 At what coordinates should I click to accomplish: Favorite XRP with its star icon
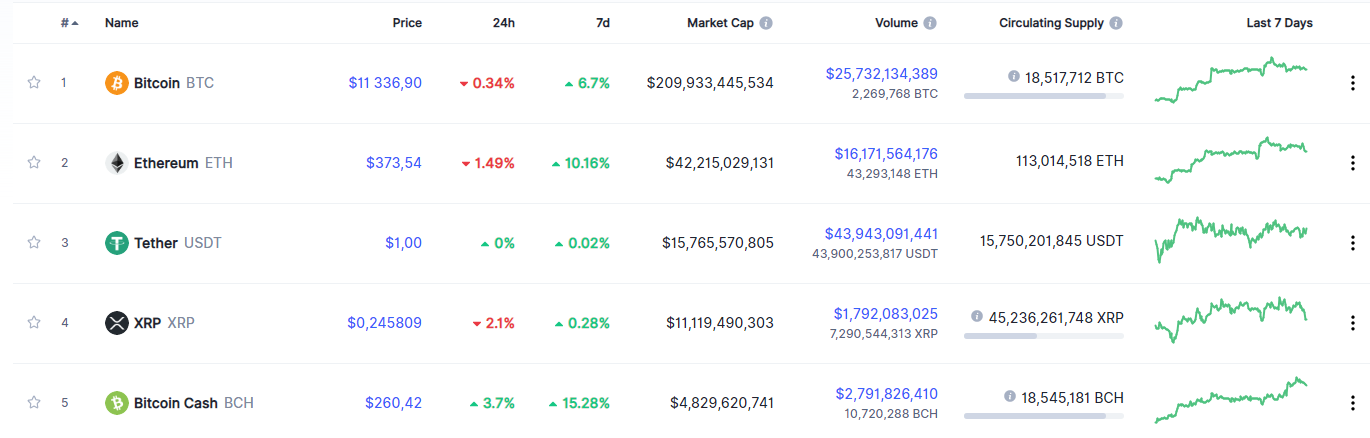point(34,323)
